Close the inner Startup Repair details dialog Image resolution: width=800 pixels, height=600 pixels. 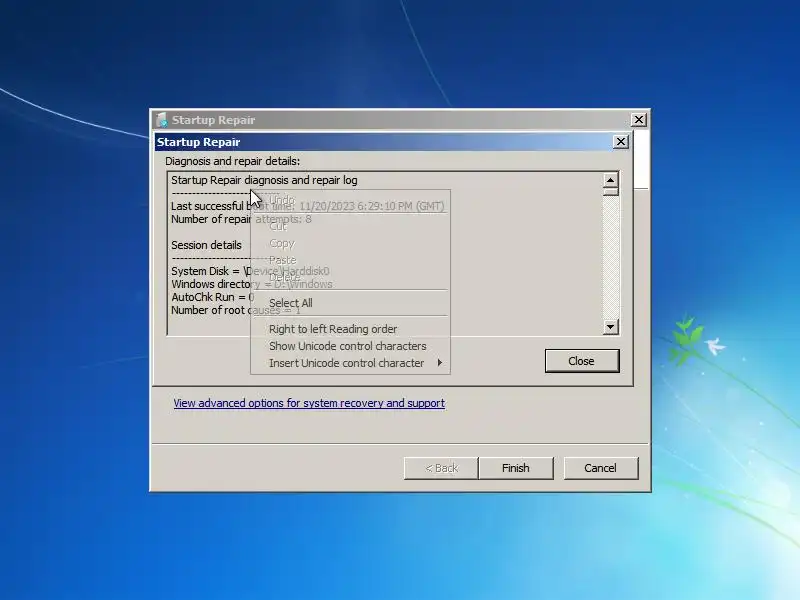point(620,142)
